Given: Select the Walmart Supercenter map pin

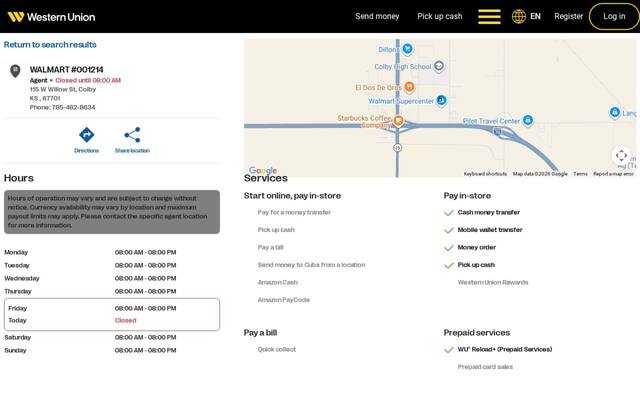Looking at the screenshot, I should [x=441, y=100].
